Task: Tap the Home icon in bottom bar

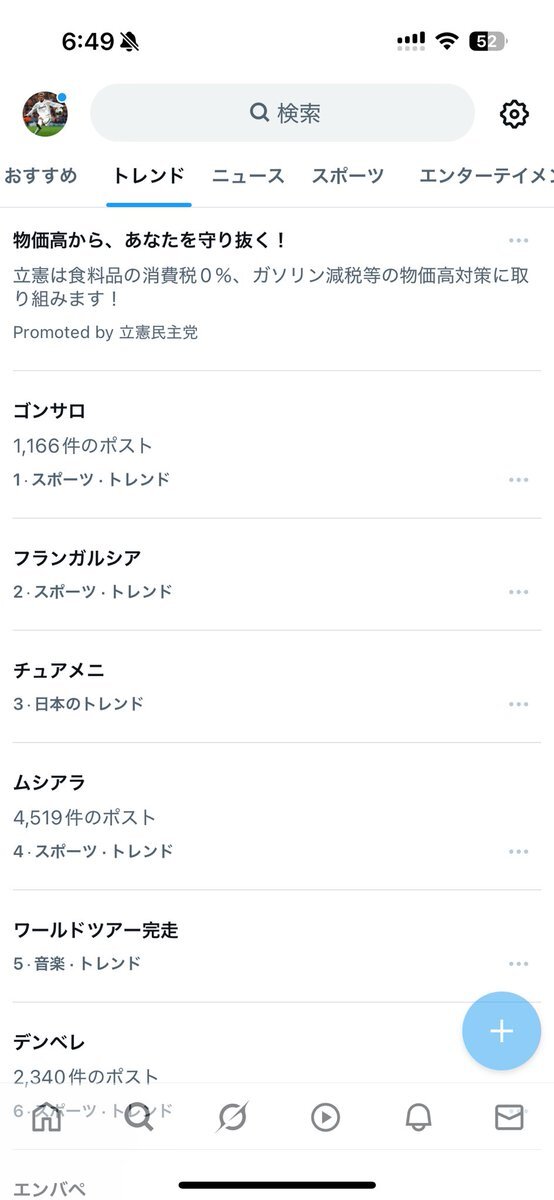Action: coord(47,1117)
